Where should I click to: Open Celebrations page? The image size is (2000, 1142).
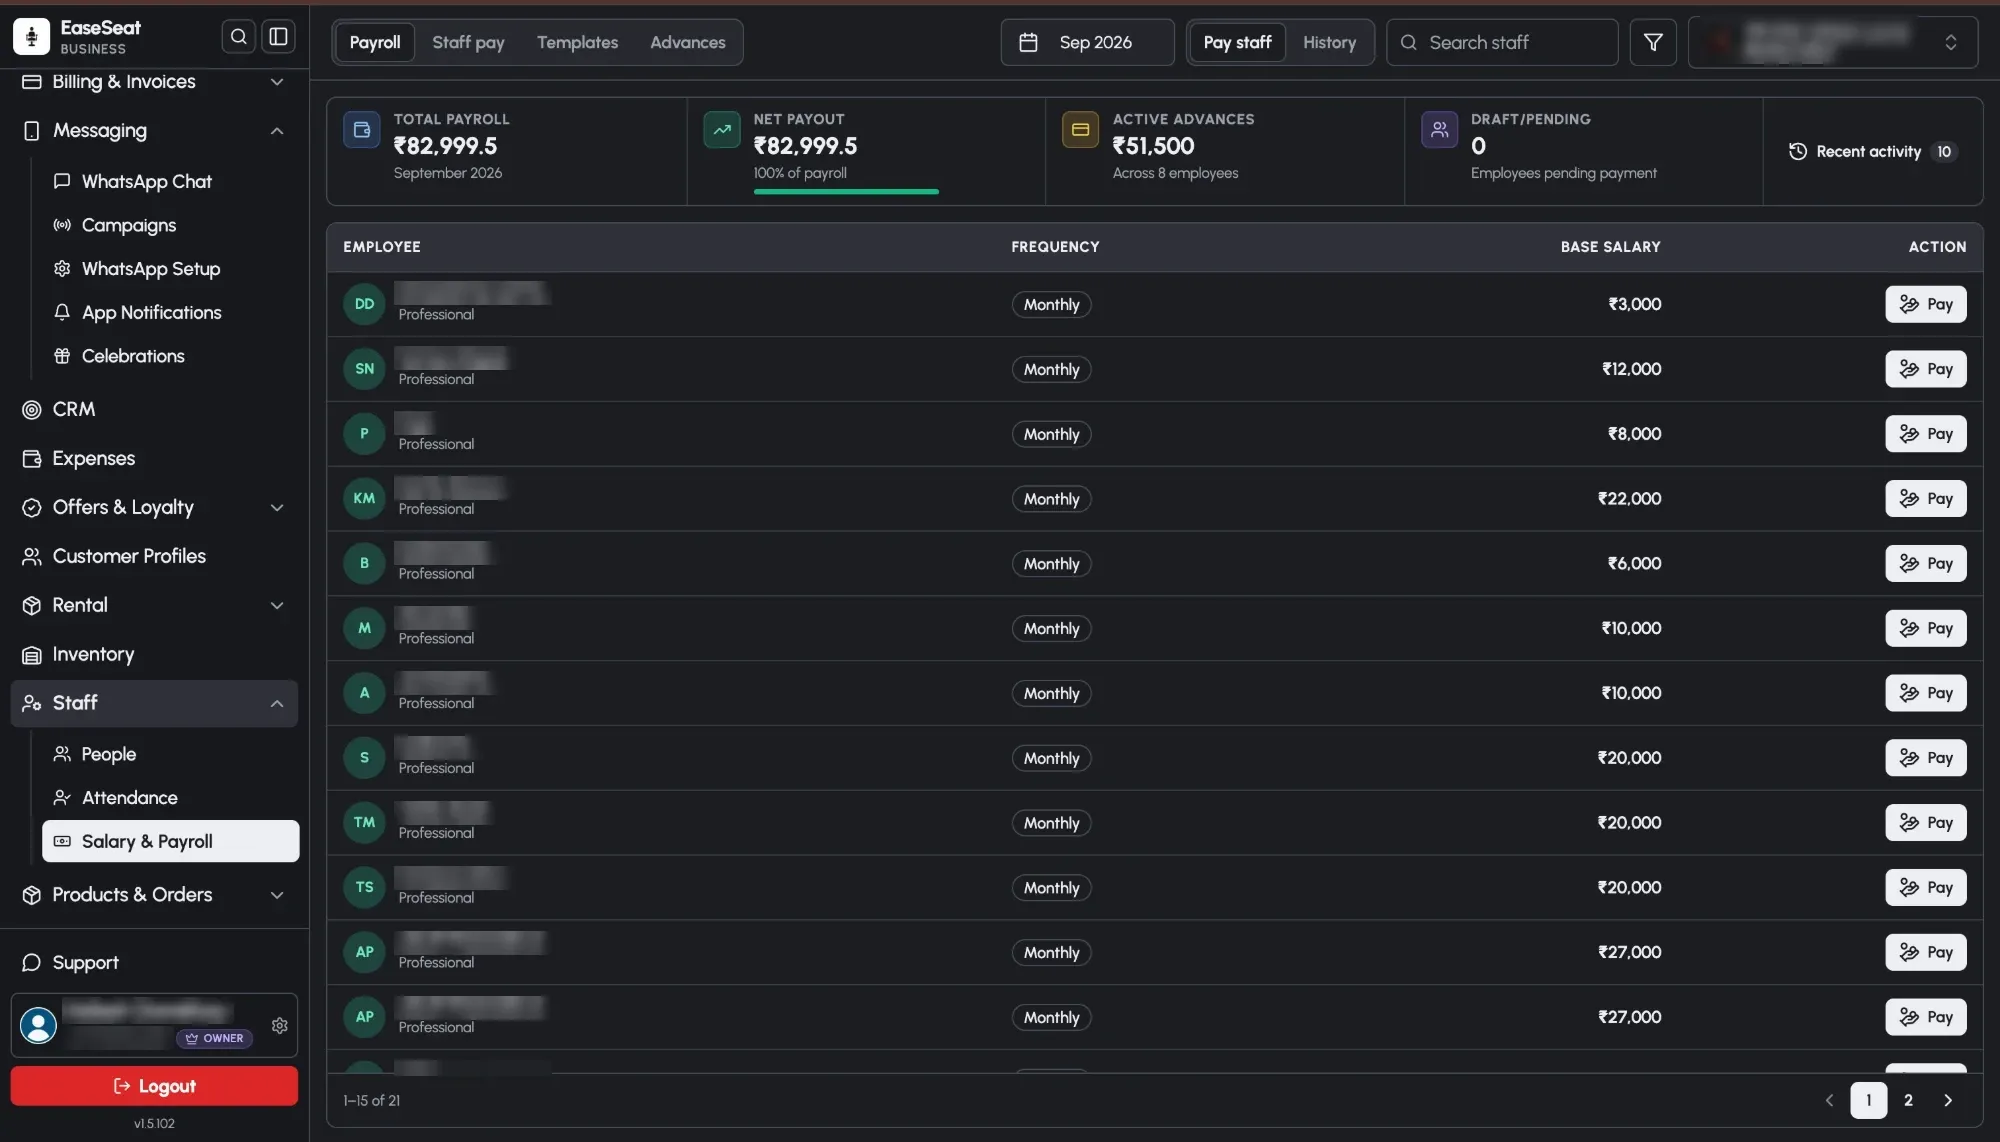pyautogui.click(x=133, y=356)
